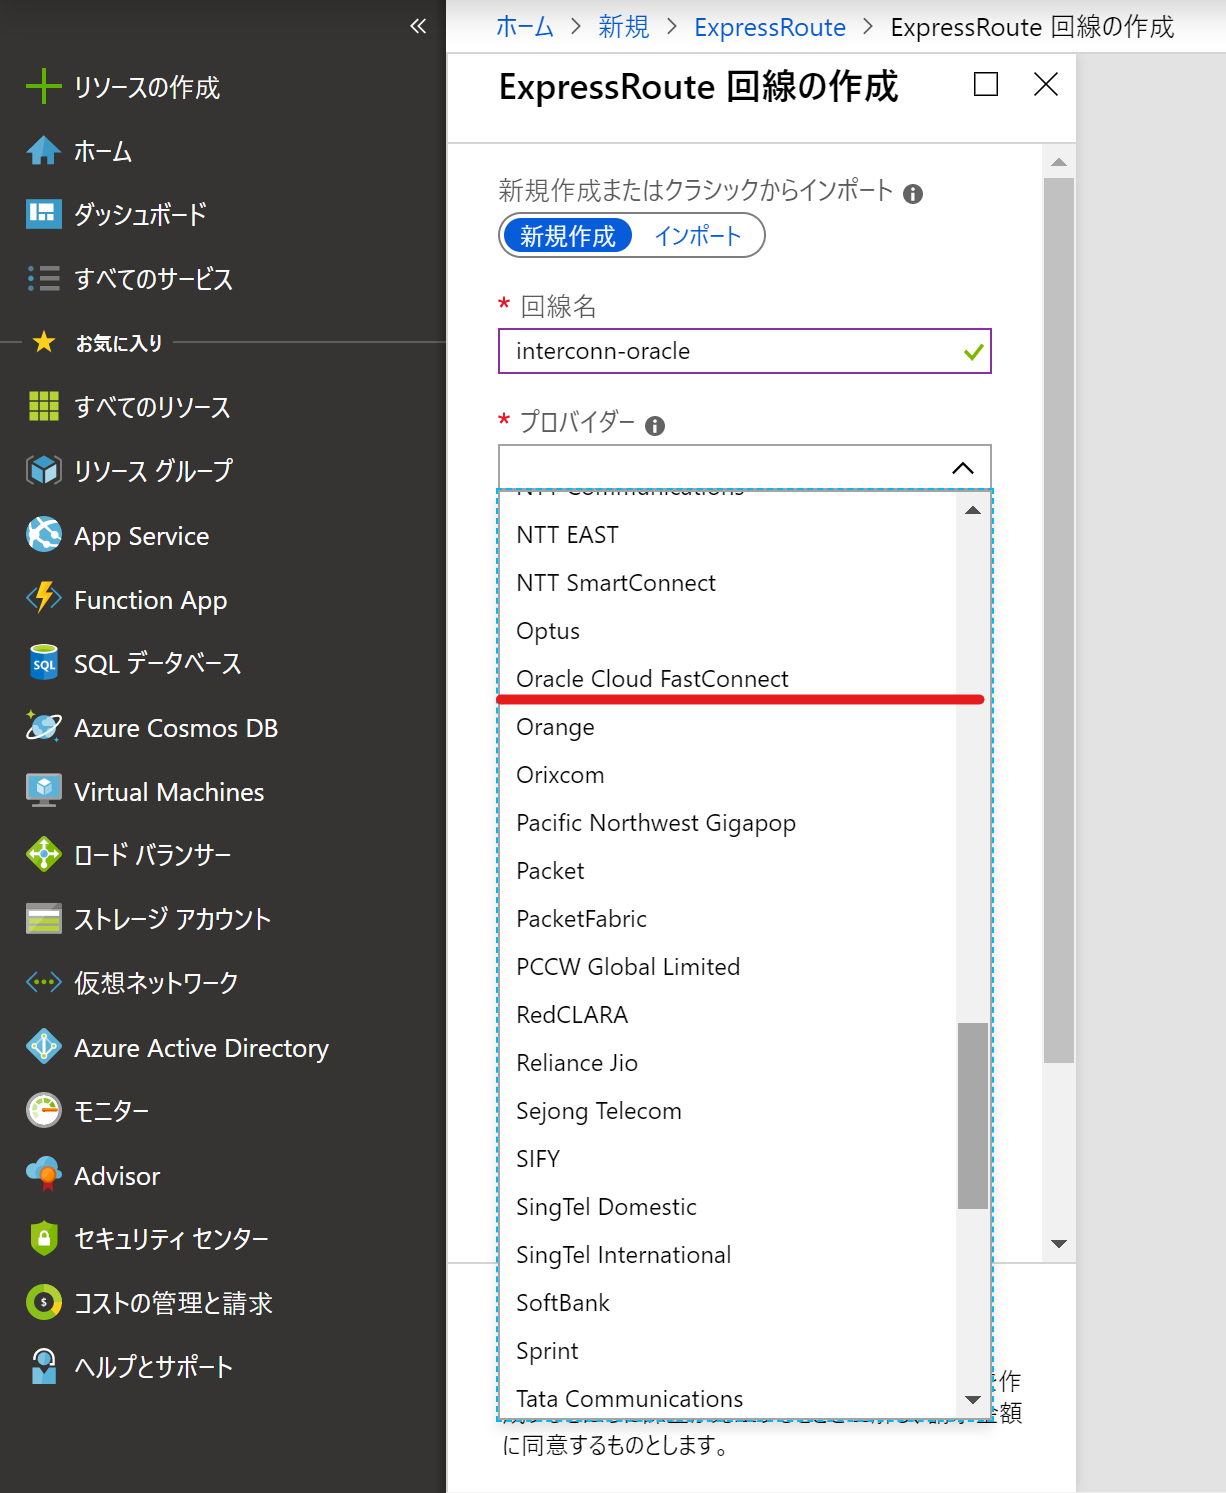This screenshot has width=1226, height=1493.
Task: Open the App Service icon in sidebar
Action: 43,535
